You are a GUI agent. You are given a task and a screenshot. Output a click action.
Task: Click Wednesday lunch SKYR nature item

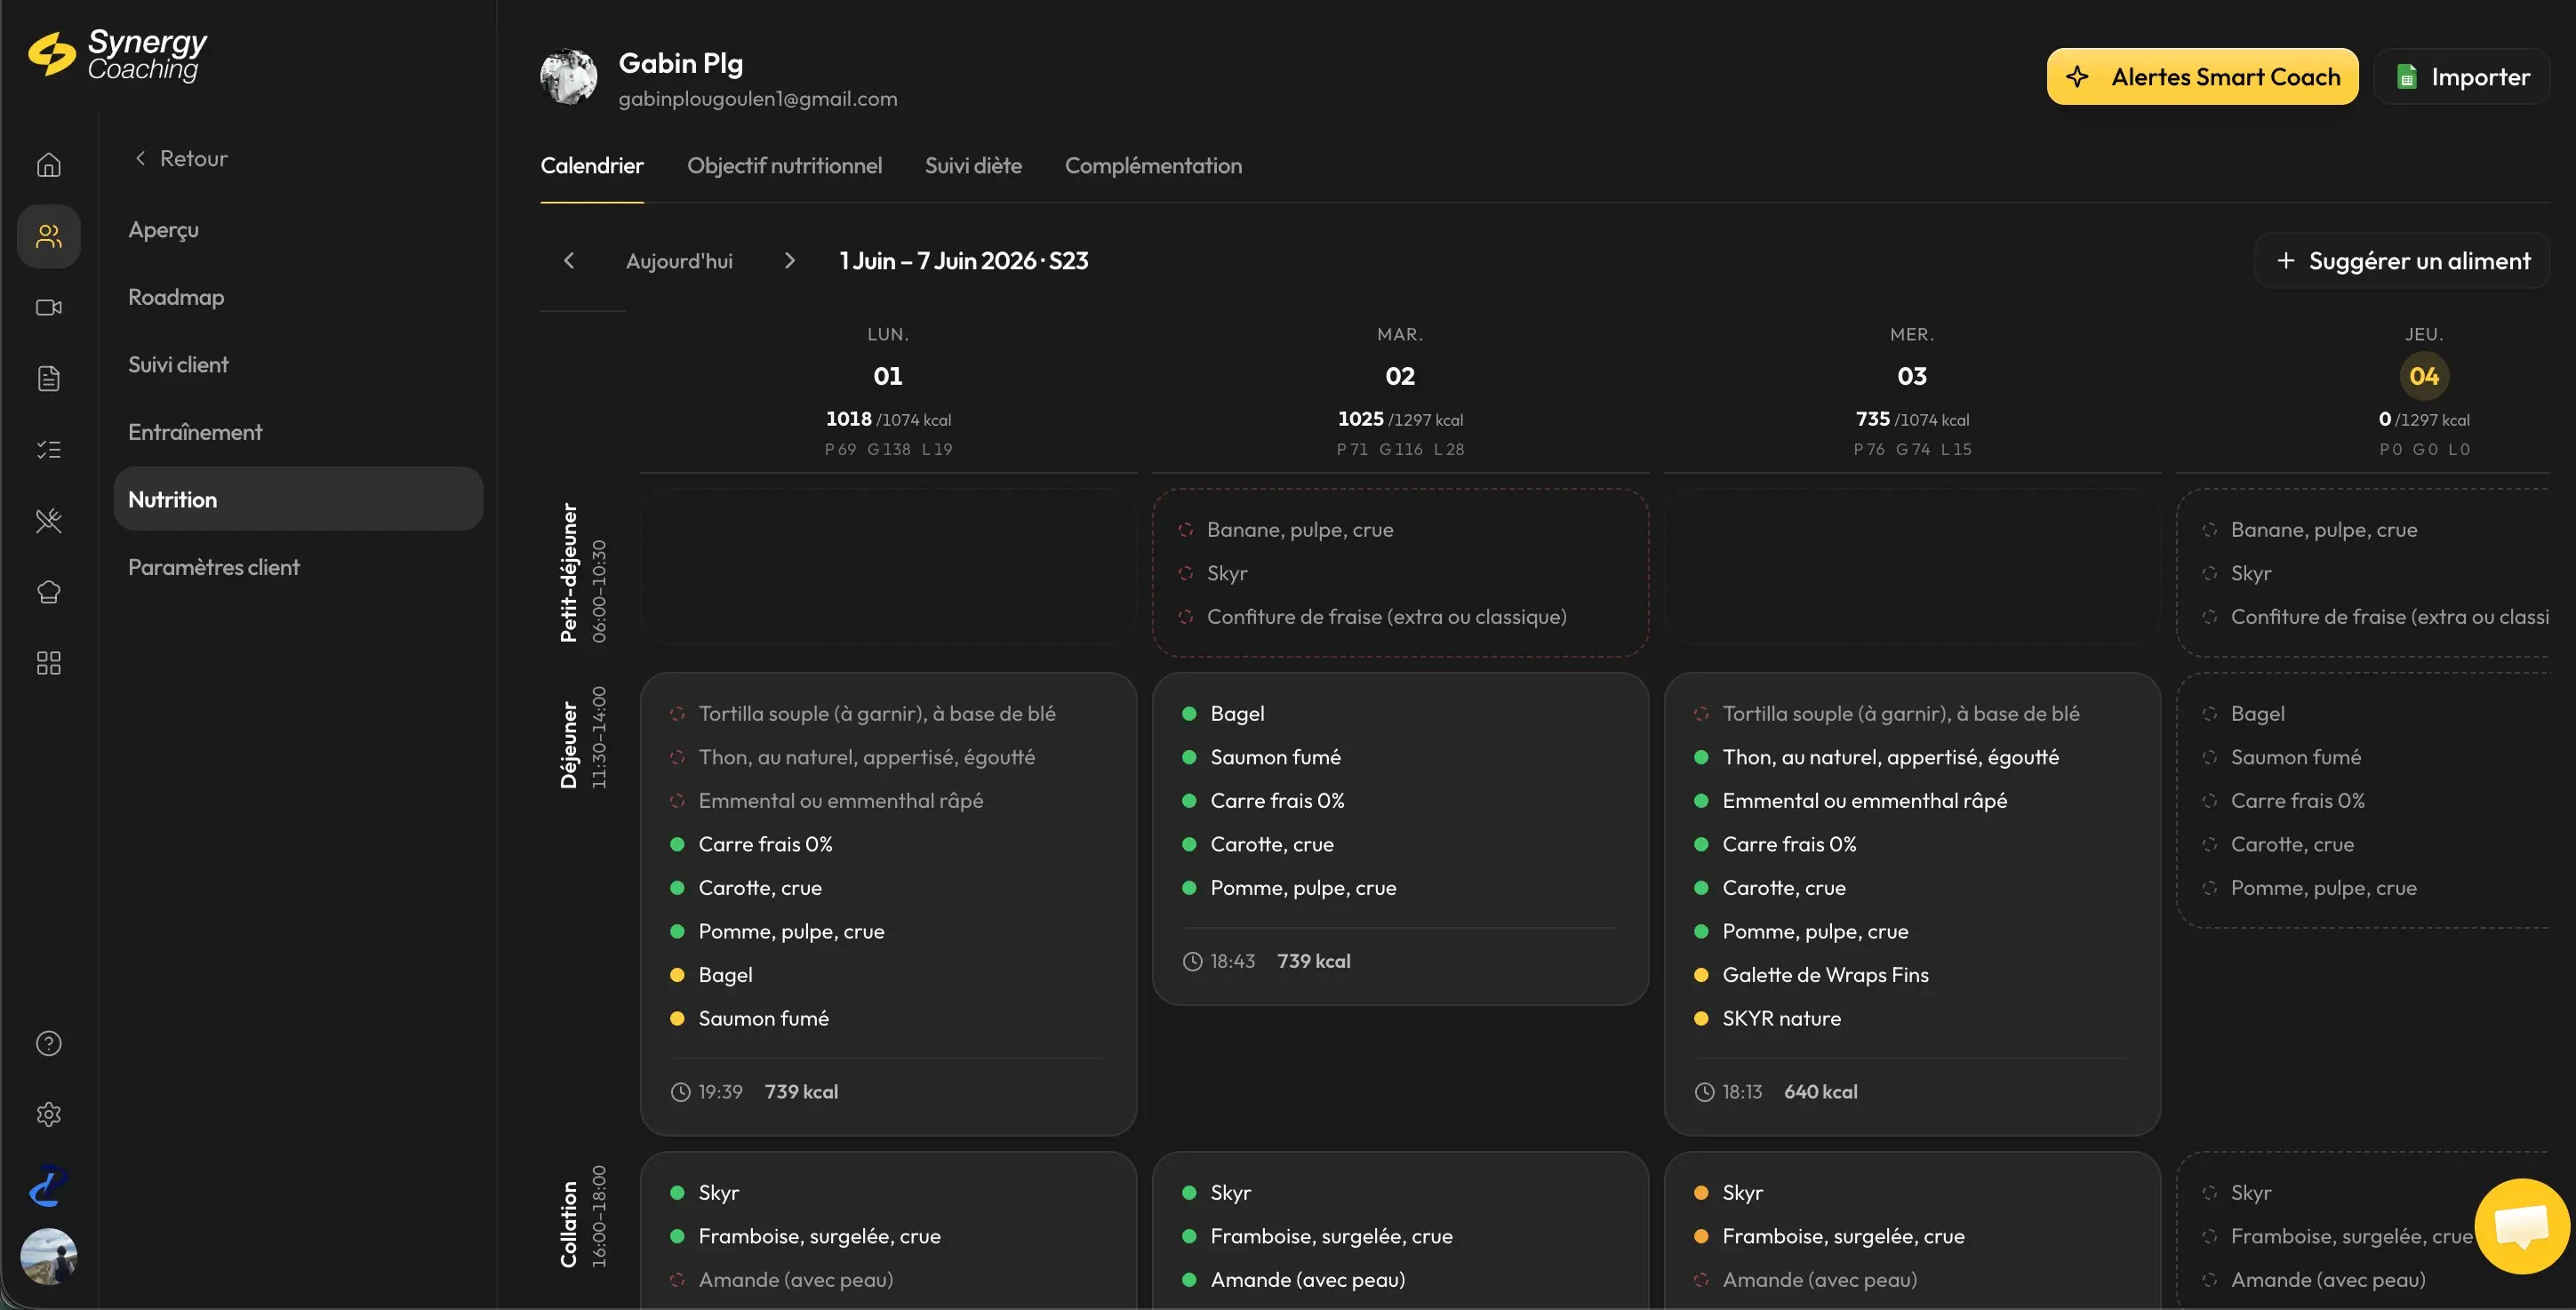[1781, 1019]
